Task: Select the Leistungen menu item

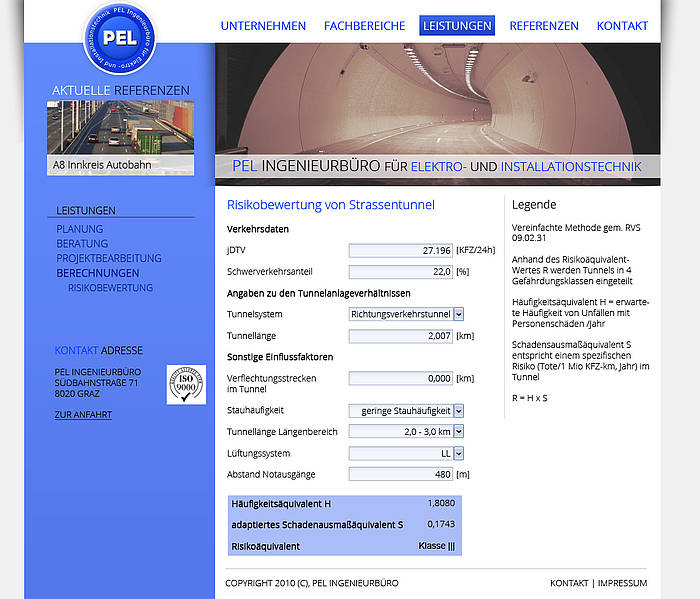Action: pos(457,25)
